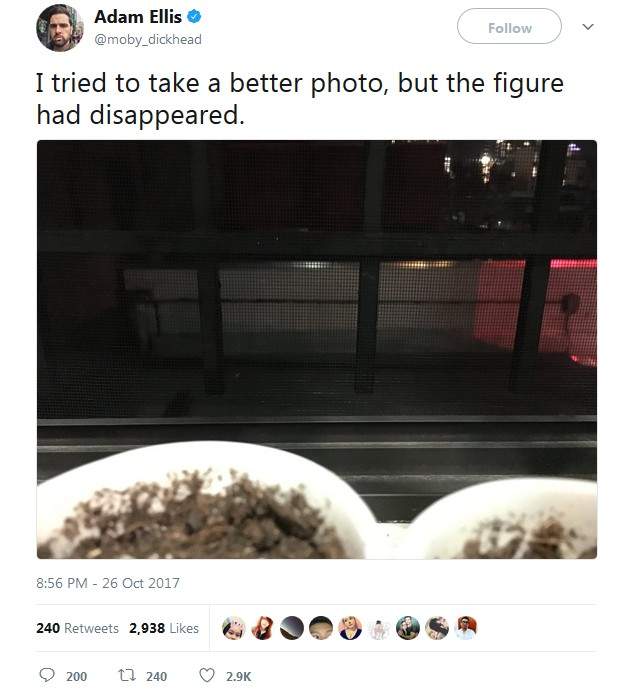Click red-haired liker avatar
The width and height of the screenshot is (629, 697).
click(x=262, y=628)
